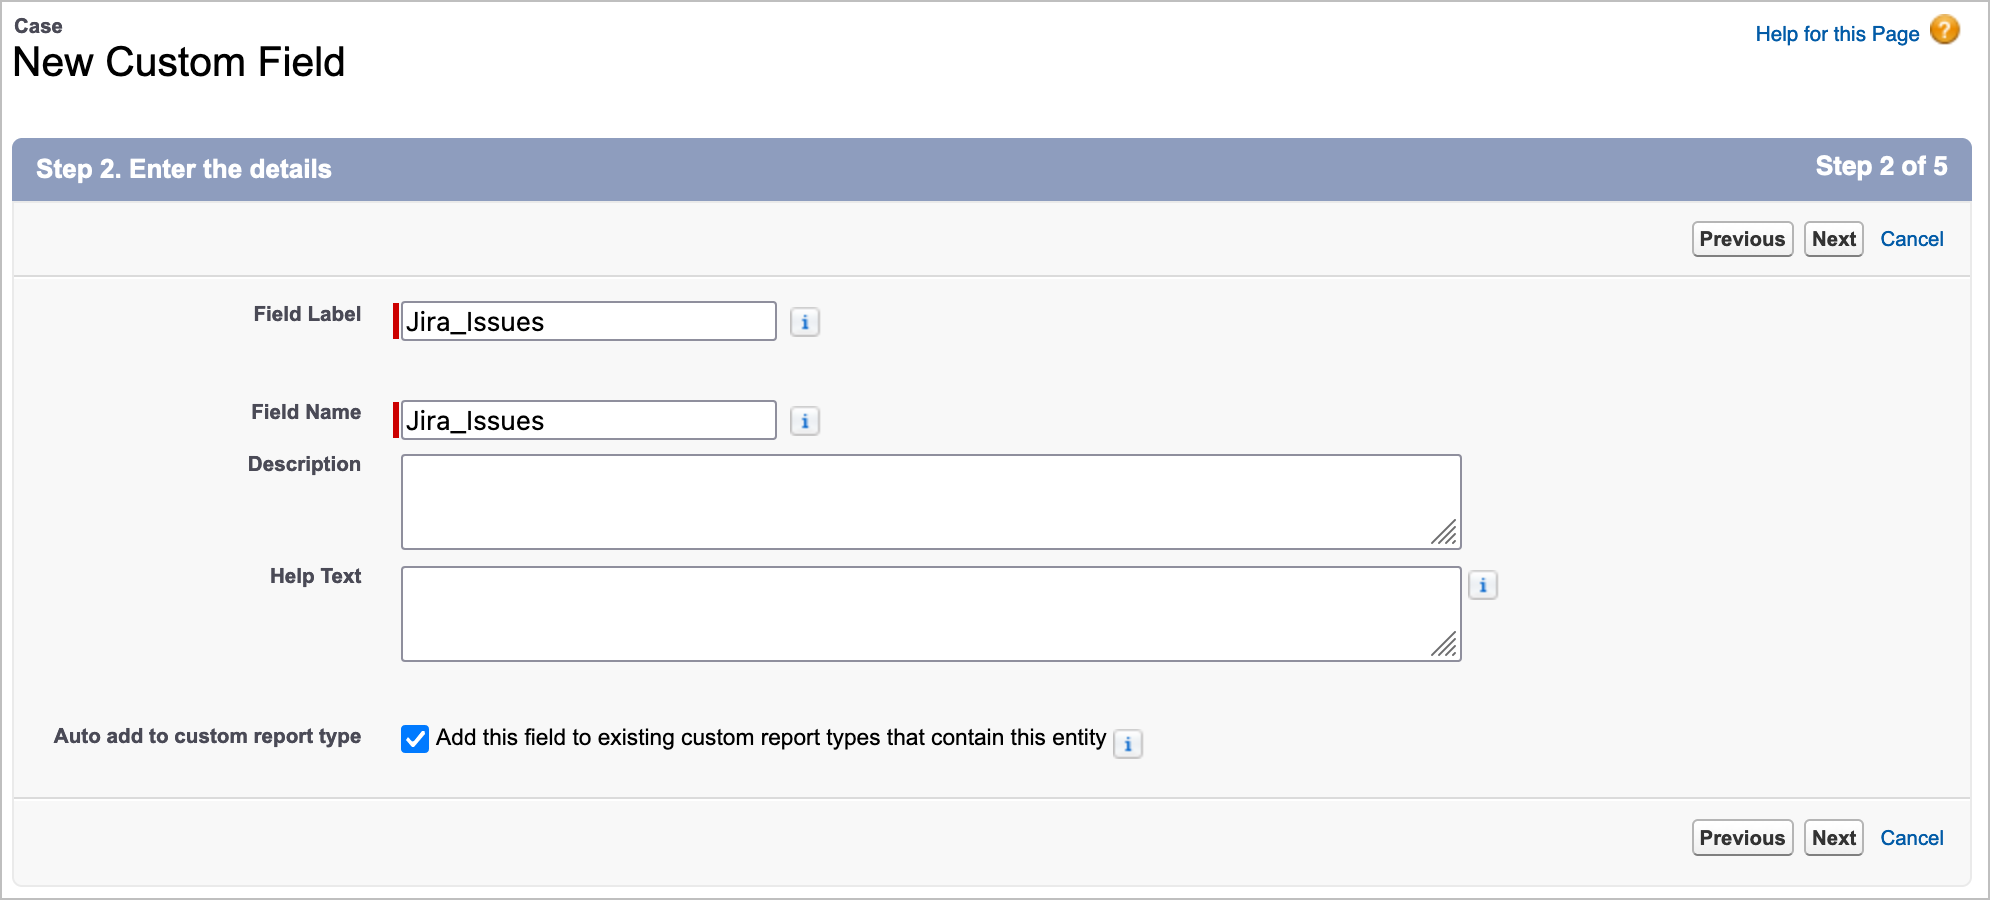Go back using the bottom Previous button
1990x900 pixels.
click(x=1742, y=838)
